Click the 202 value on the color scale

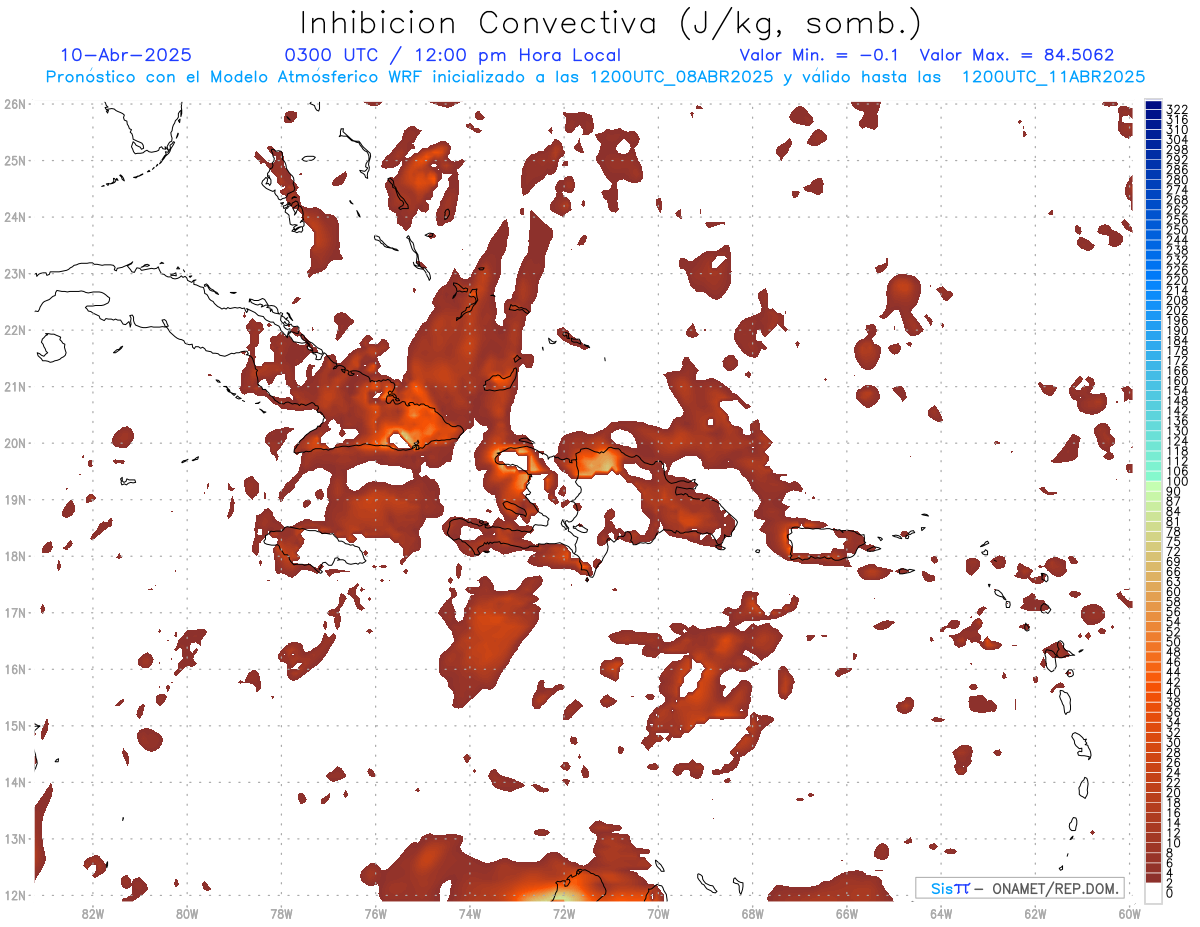coord(1176,310)
